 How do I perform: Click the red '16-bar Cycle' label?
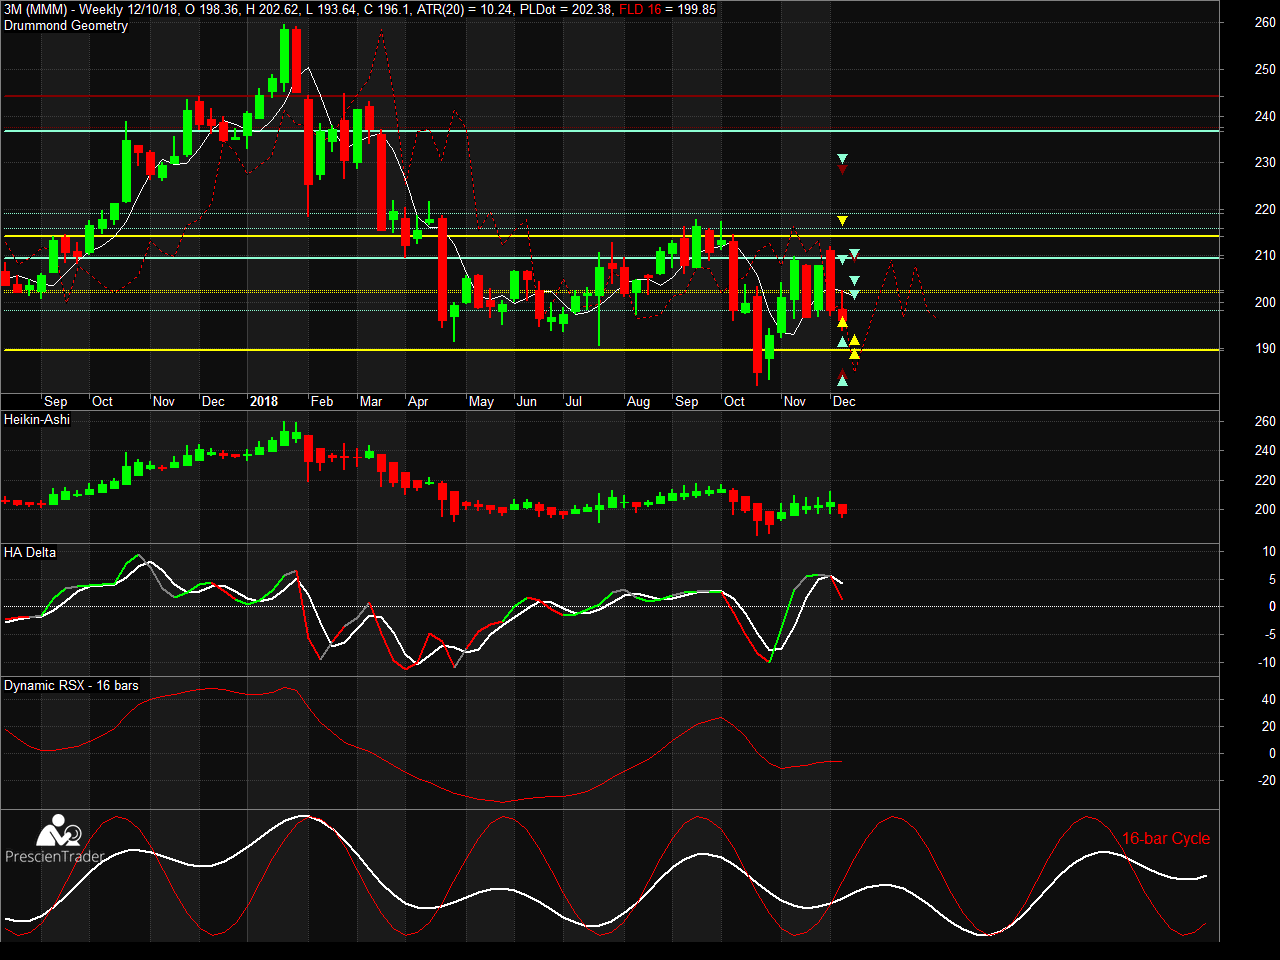click(1166, 838)
